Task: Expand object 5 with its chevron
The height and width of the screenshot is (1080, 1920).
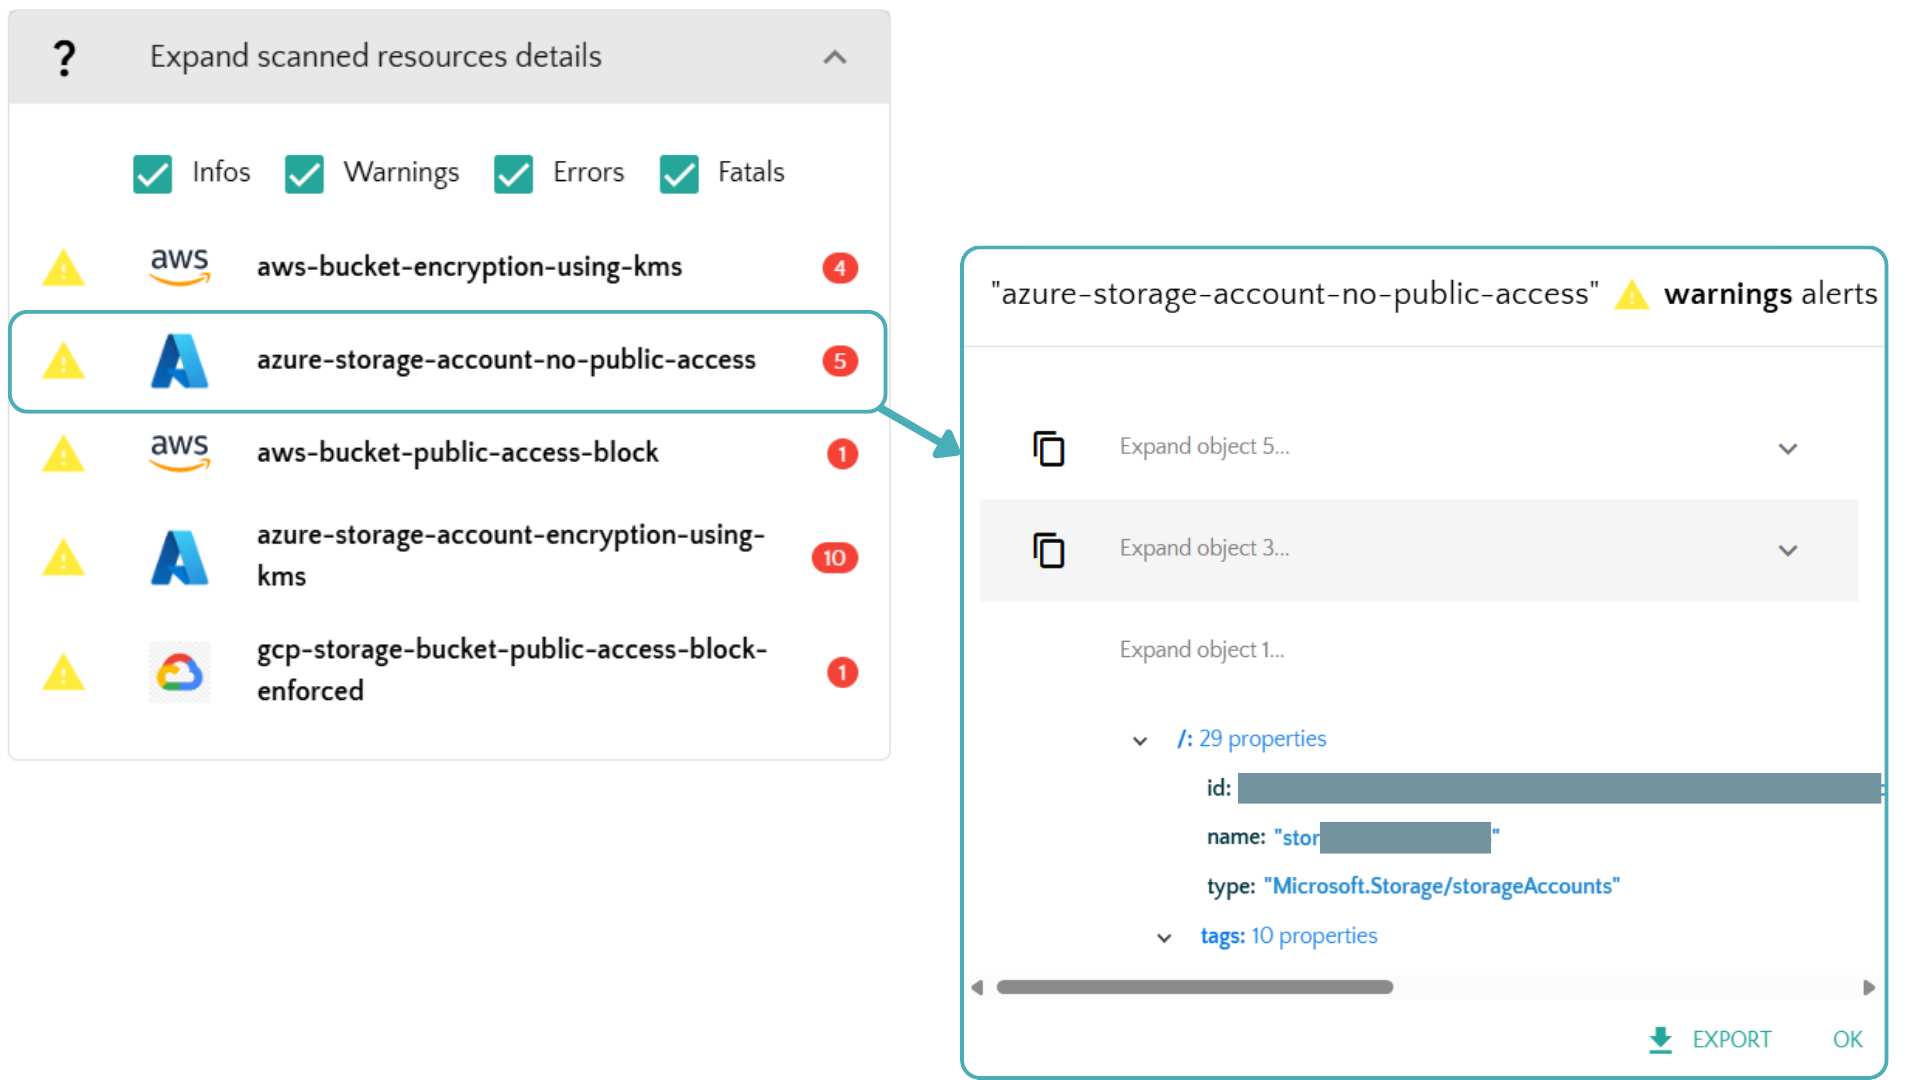Action: [1788, 449]
